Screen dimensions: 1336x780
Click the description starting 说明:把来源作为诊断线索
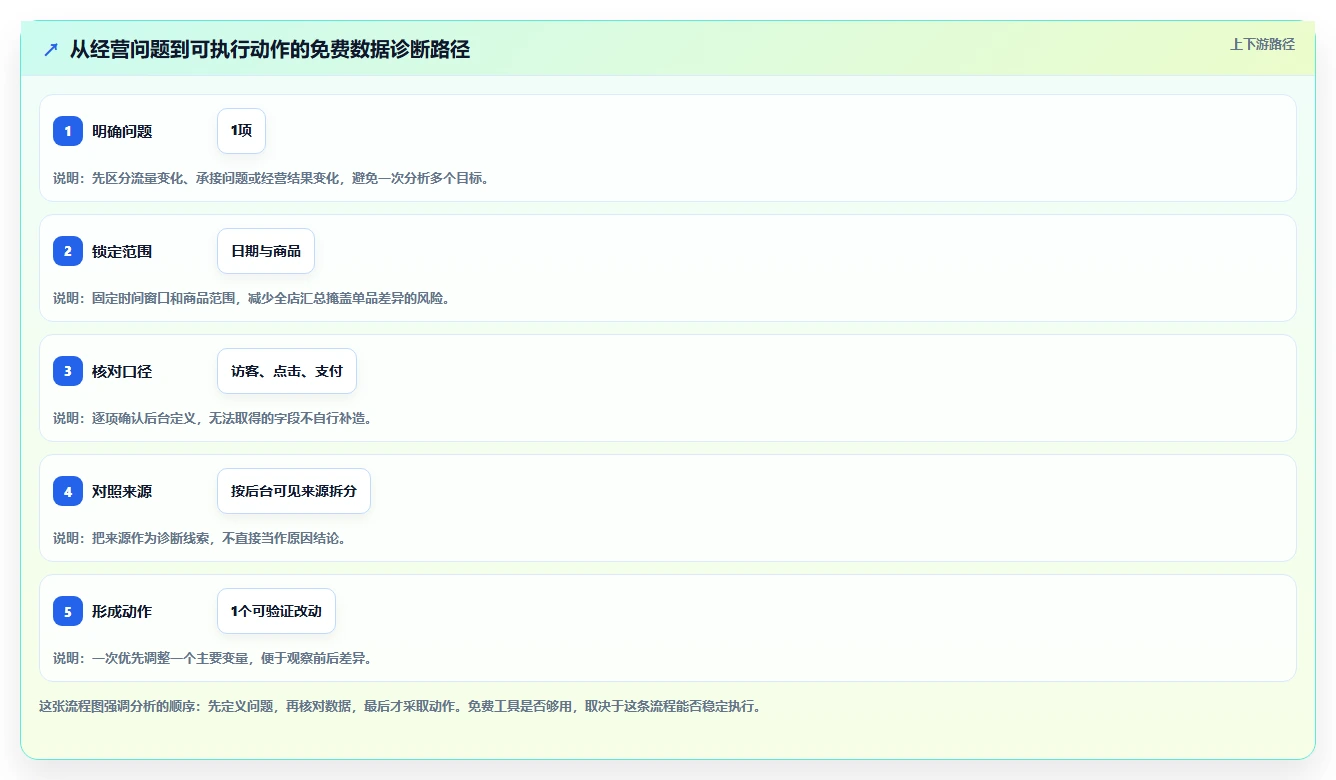click(200, 538)
